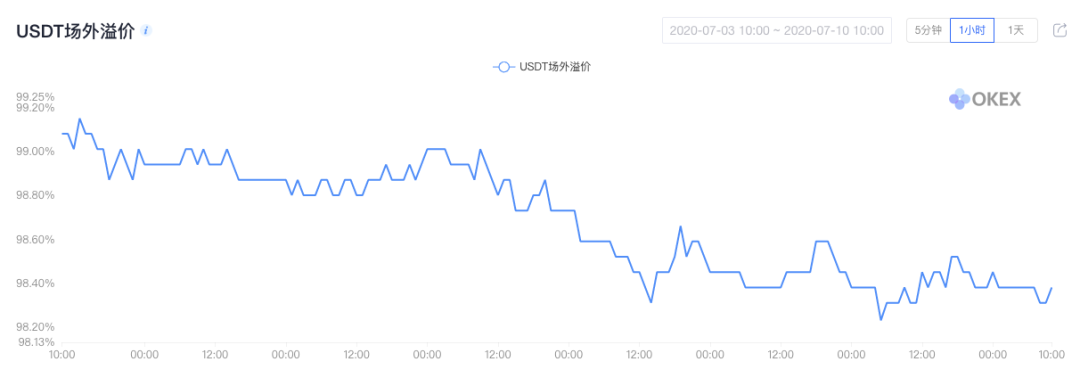Click the legend circle marker for USDT场外溢价
This screenshot has height=378, width=1080.
504,67
